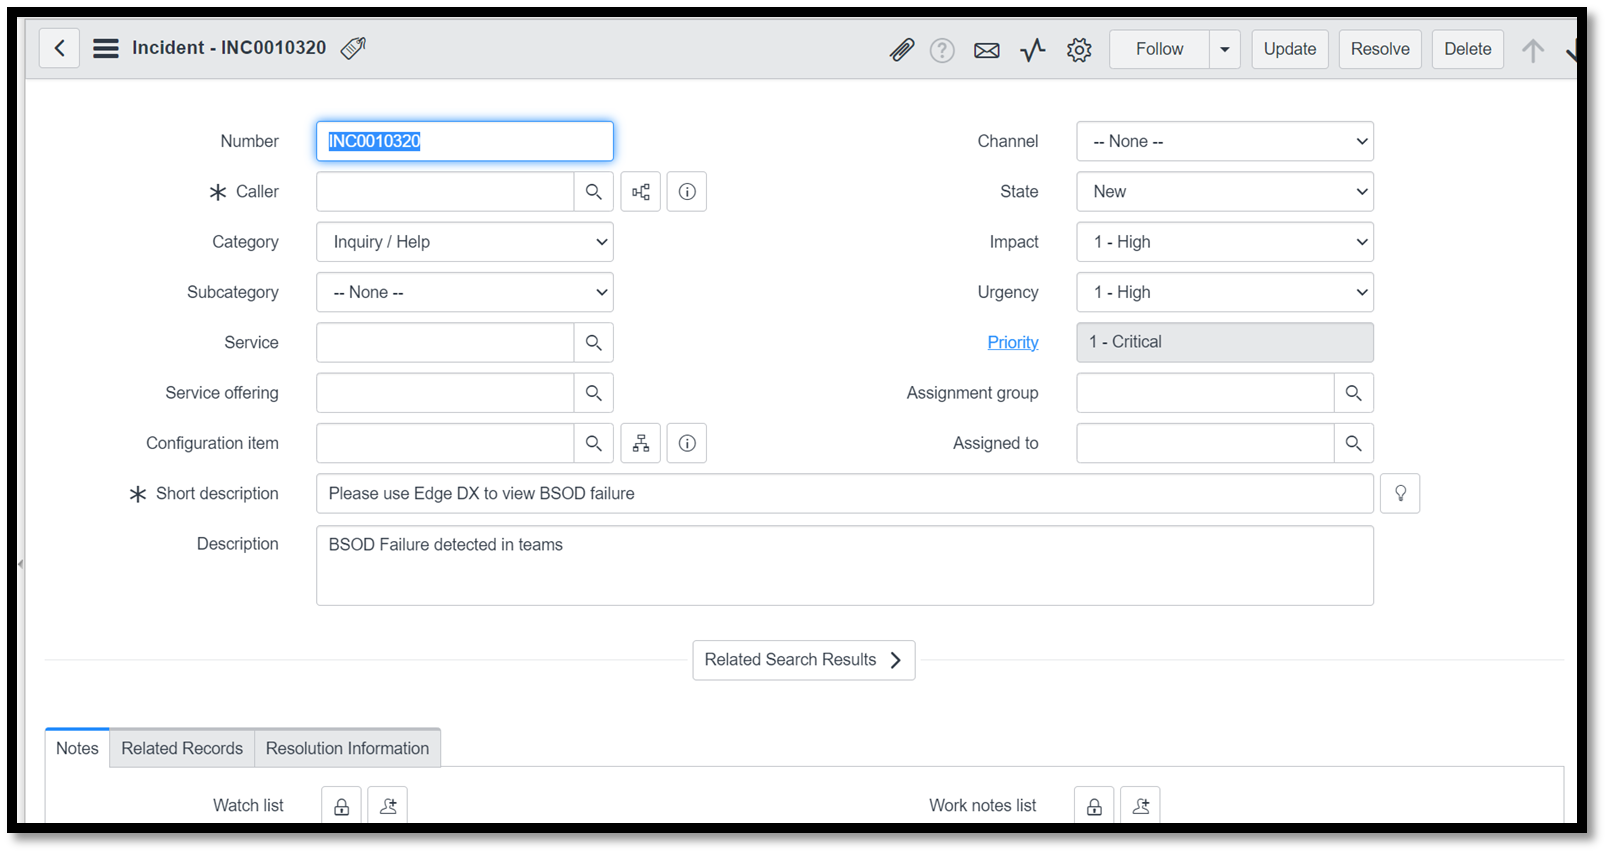
Task: Show Configuration item dependency map icon
Action: tap(640, 443)
